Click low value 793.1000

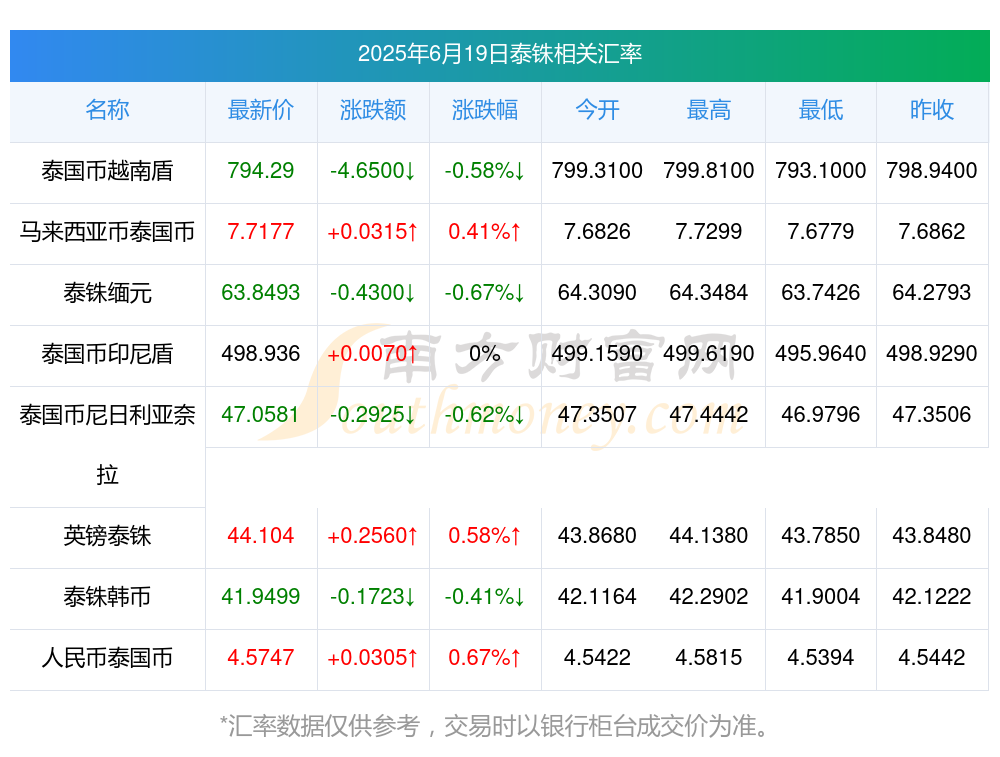click(821, 171)
